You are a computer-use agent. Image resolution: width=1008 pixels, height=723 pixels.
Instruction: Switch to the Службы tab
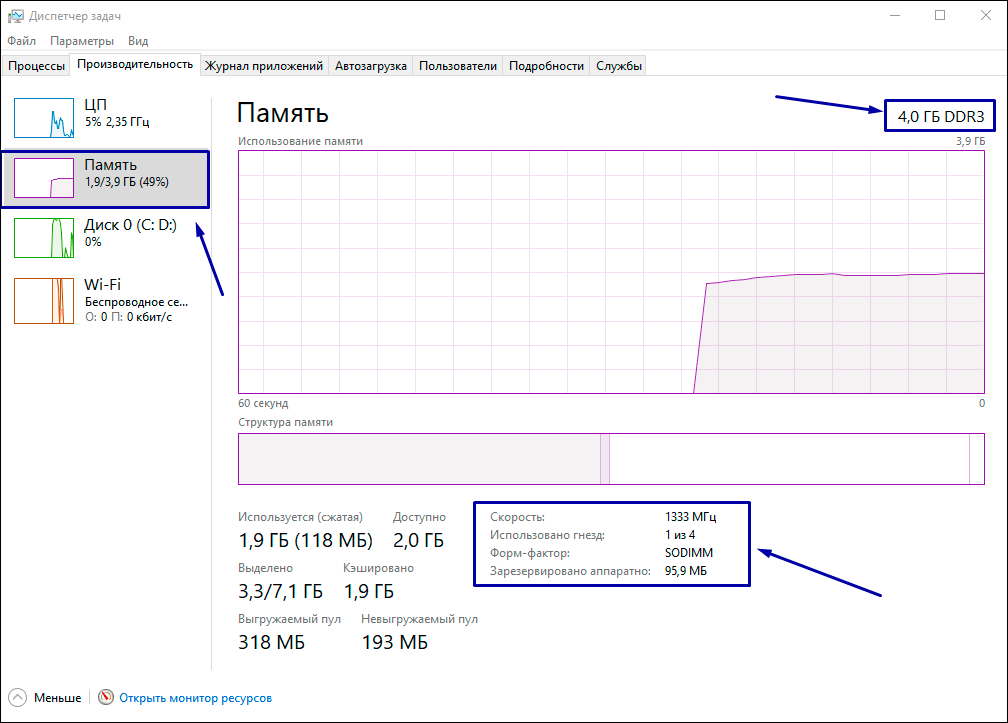pos(619,66)
